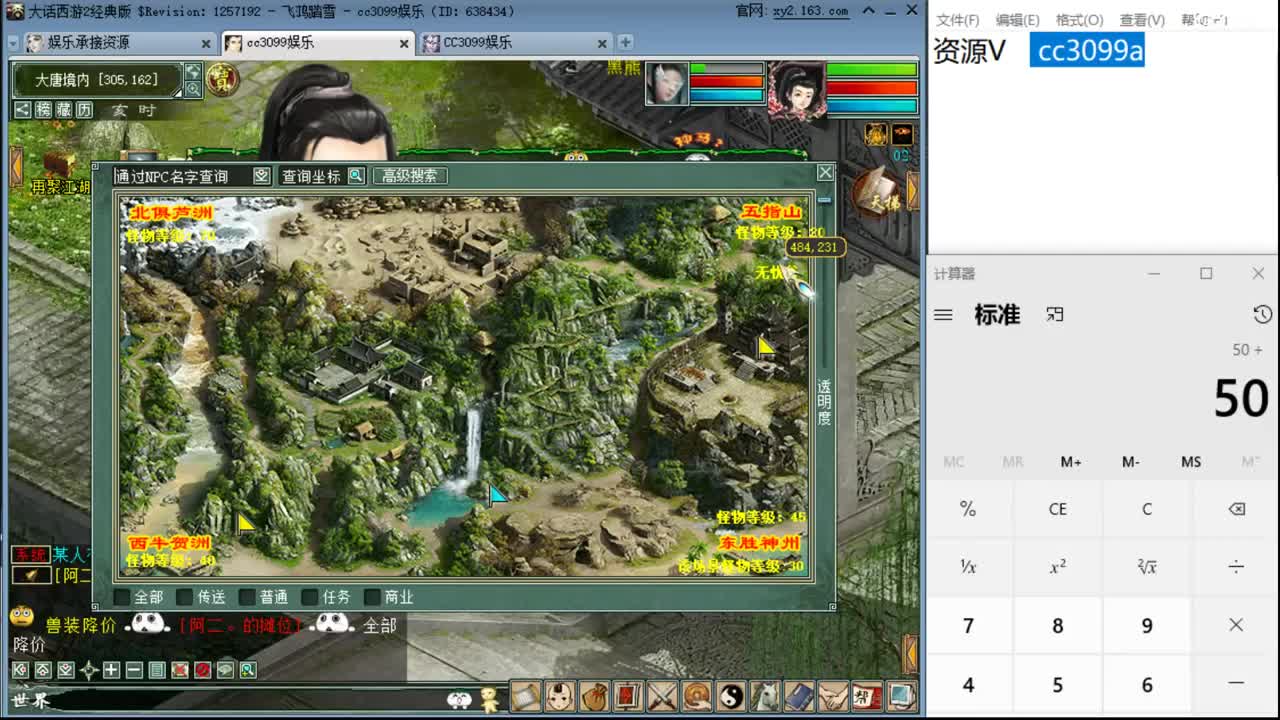Check the 任务 filter checkbox
Image resolution: width=1280 pixels, height=720 pixels.
[309, 597]
